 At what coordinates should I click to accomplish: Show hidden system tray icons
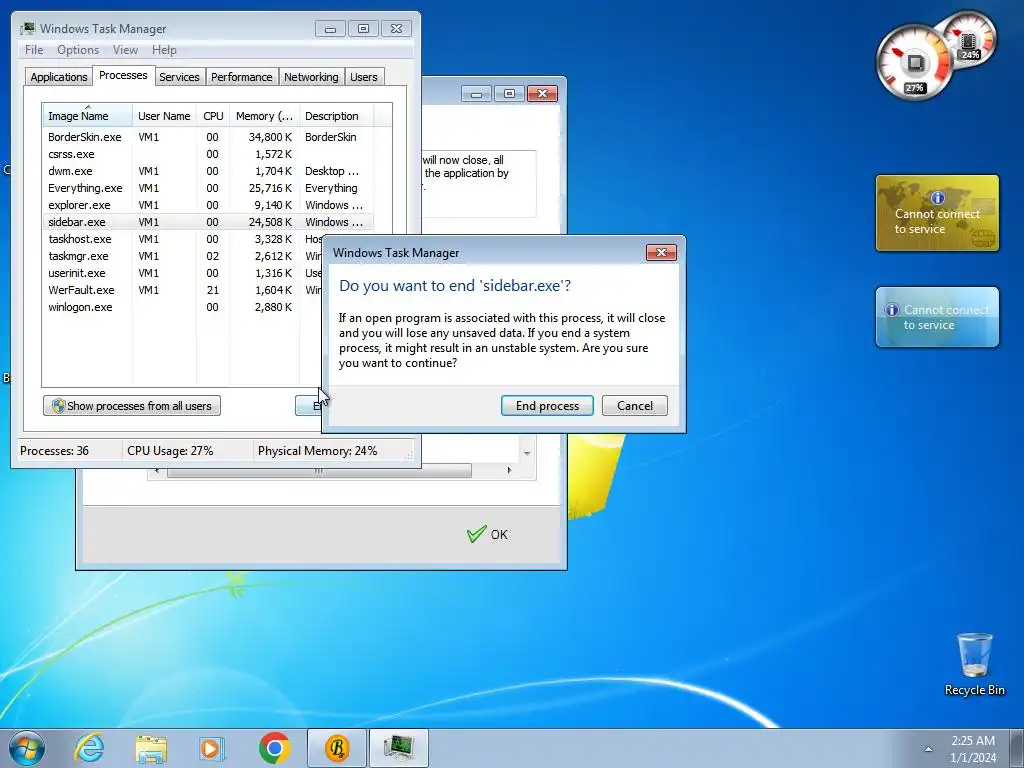click(928, 749)
